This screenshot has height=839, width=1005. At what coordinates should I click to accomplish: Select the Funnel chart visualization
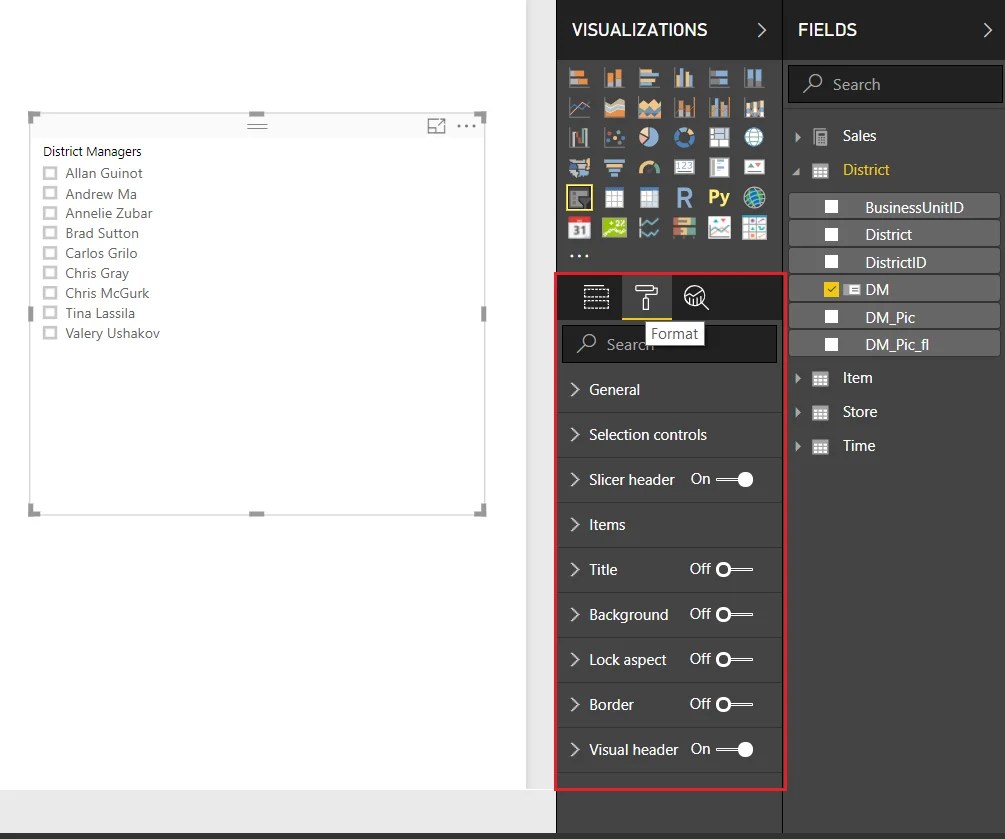pos(613,166)
